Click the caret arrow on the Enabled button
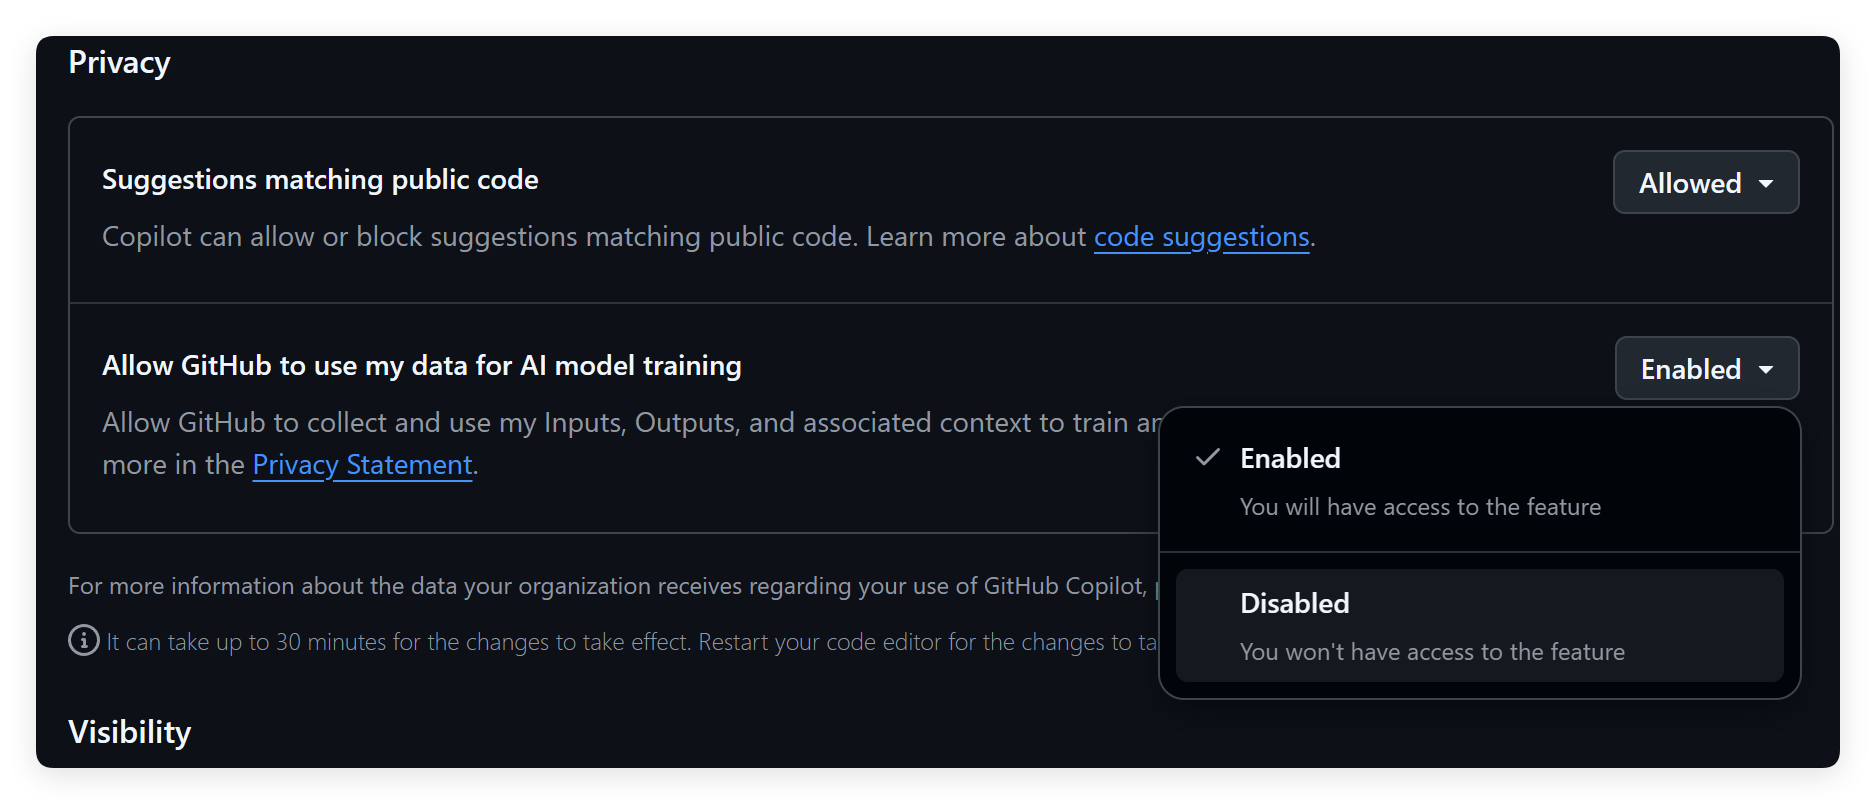 (1766, 370)
